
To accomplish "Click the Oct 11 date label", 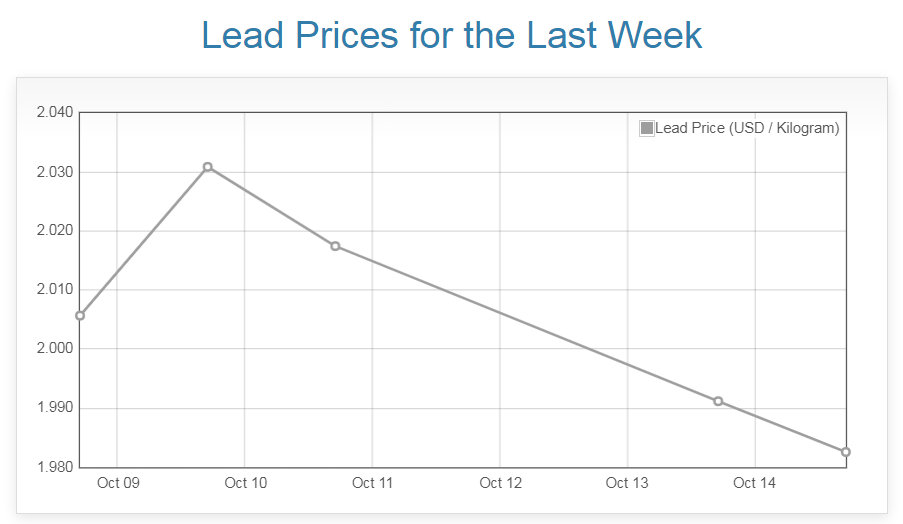I will point(373,484).
